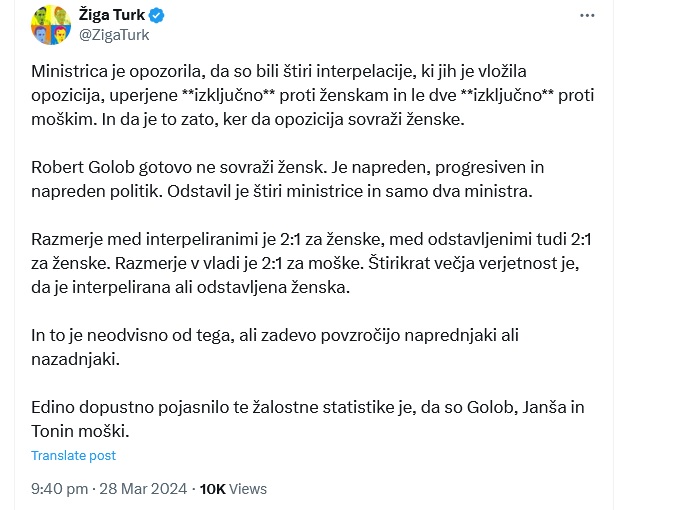Select the paragraph starting 'In to je neodvisno'

pos(275,347)
